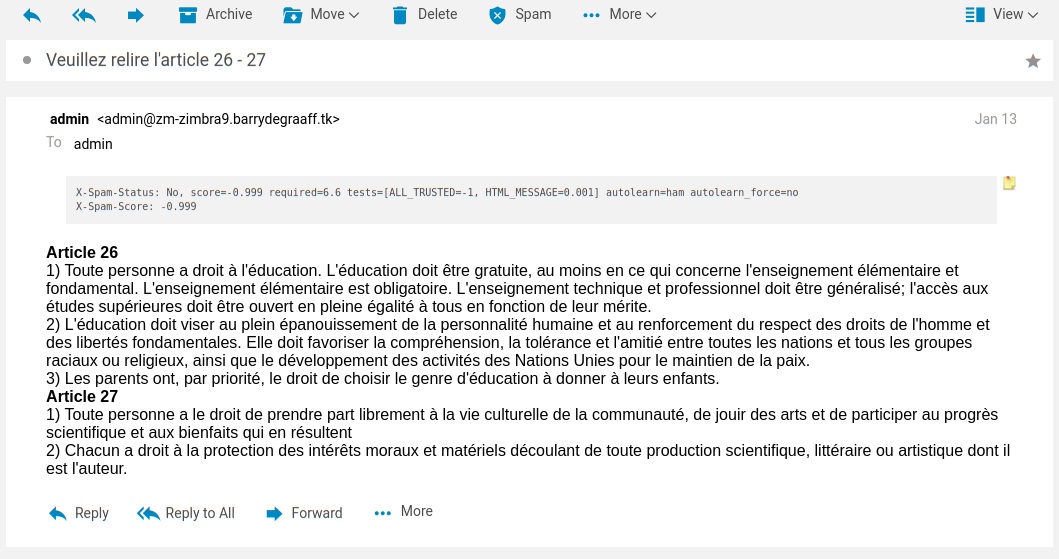Mark the email as Spam

(x=519, y=15)
